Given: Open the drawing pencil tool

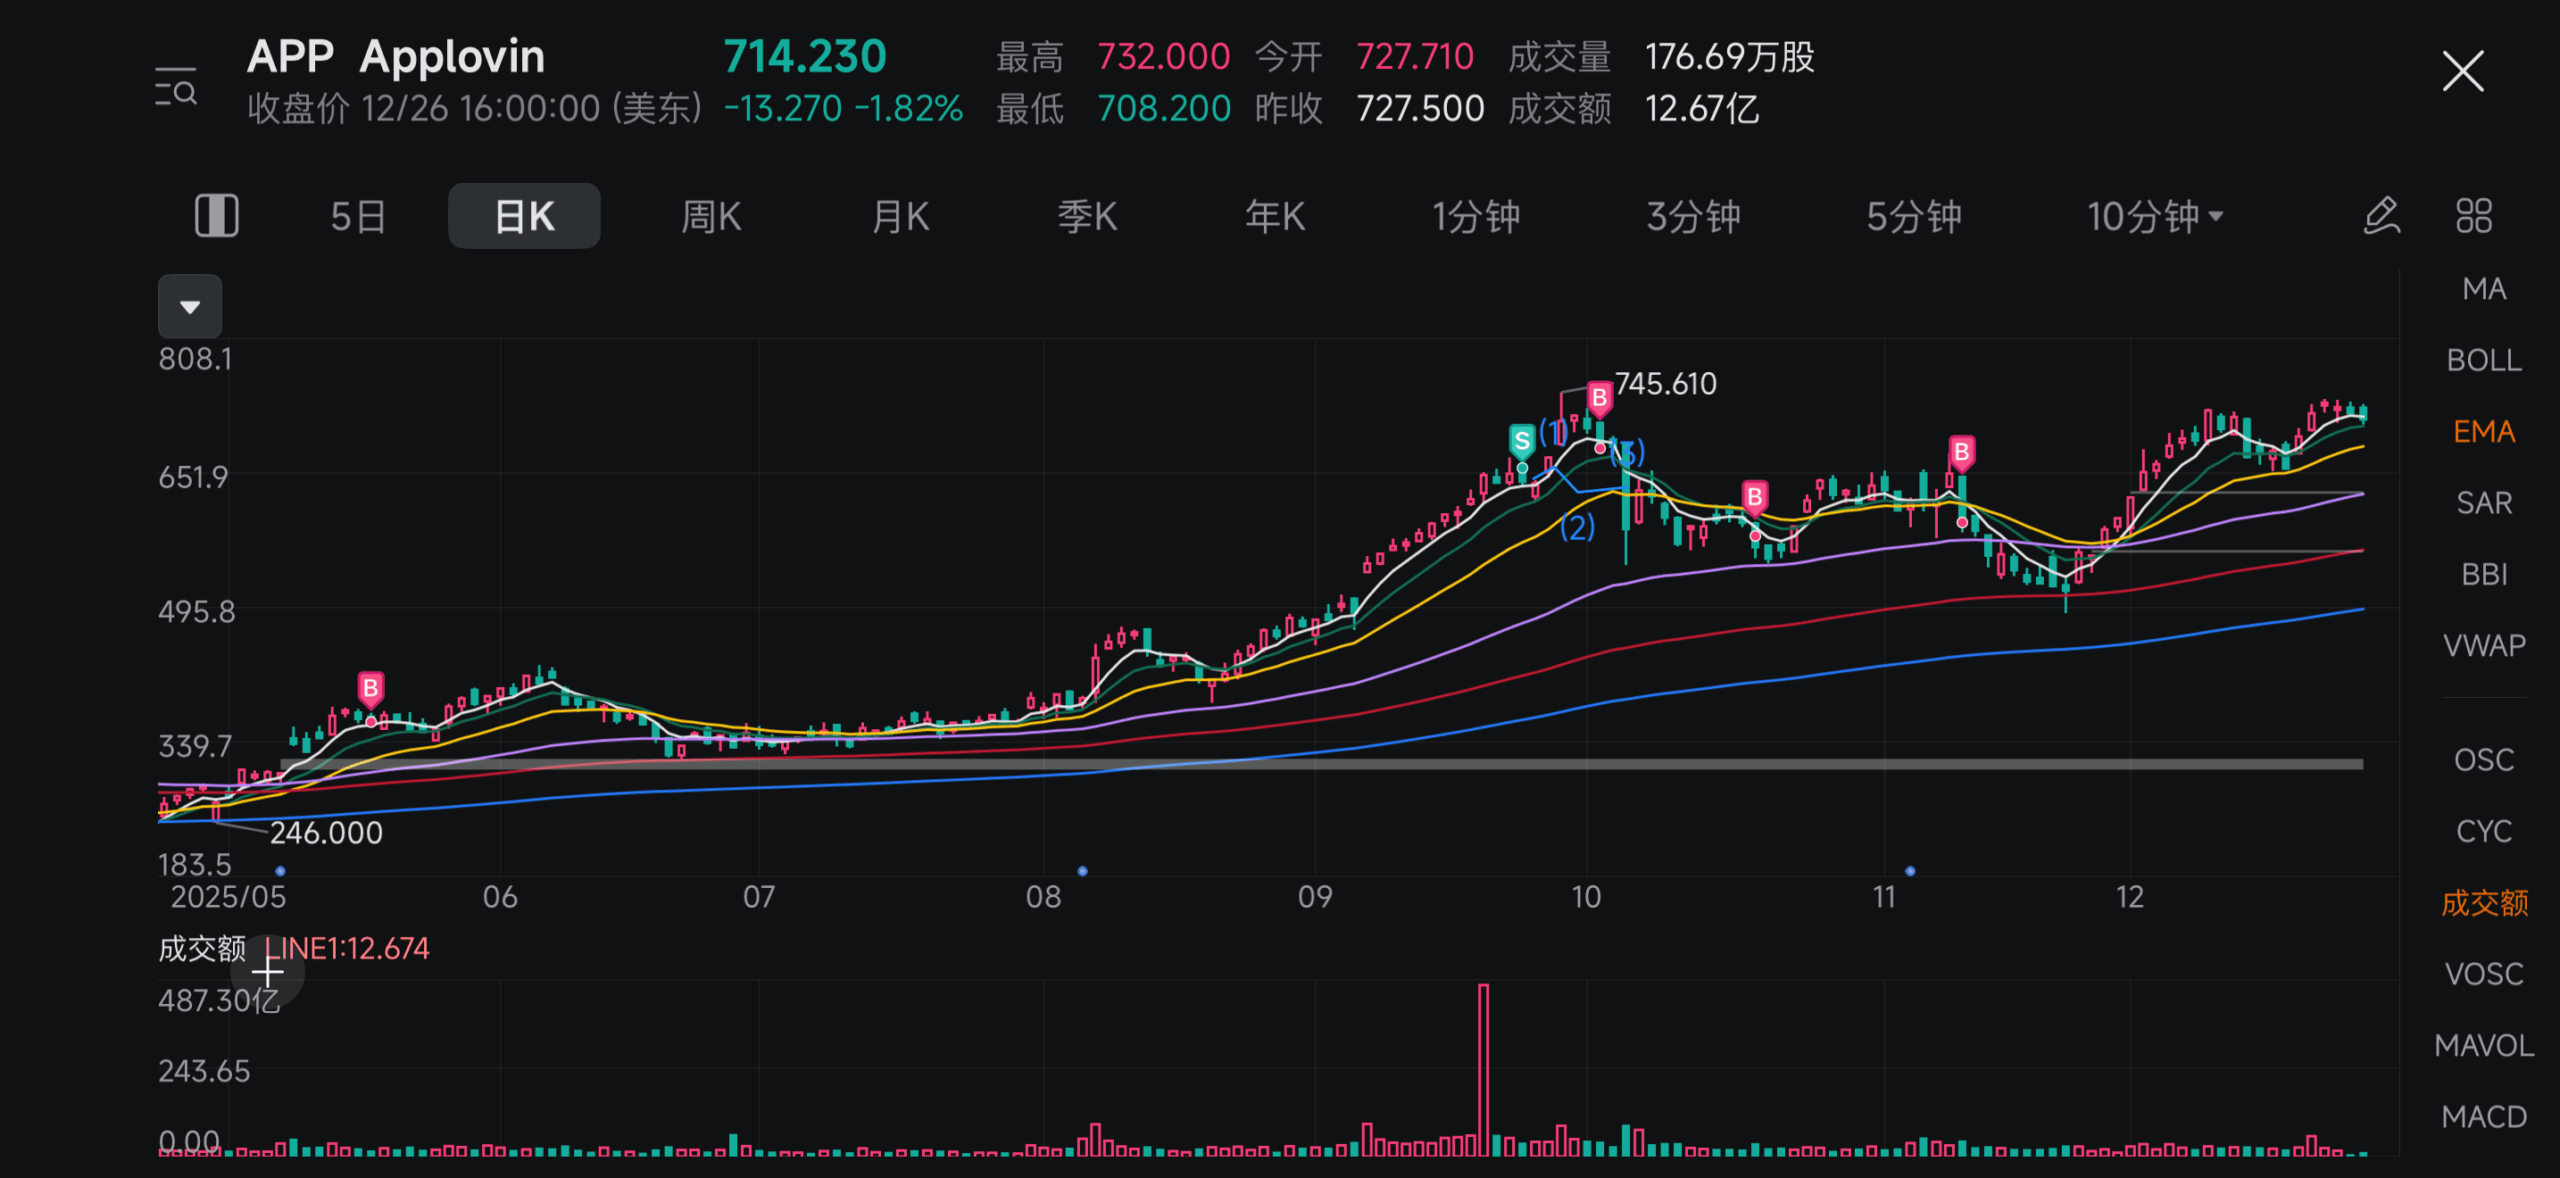Looking at the screenshot, I should point(2382,216).
